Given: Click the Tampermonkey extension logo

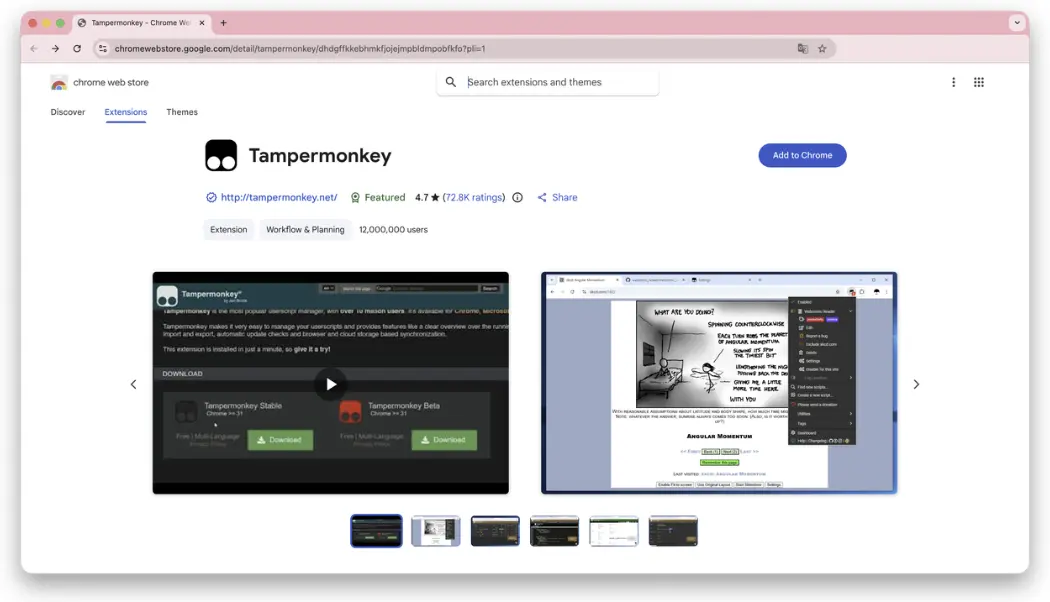Looking at the screenshot, I should point(221,155).
